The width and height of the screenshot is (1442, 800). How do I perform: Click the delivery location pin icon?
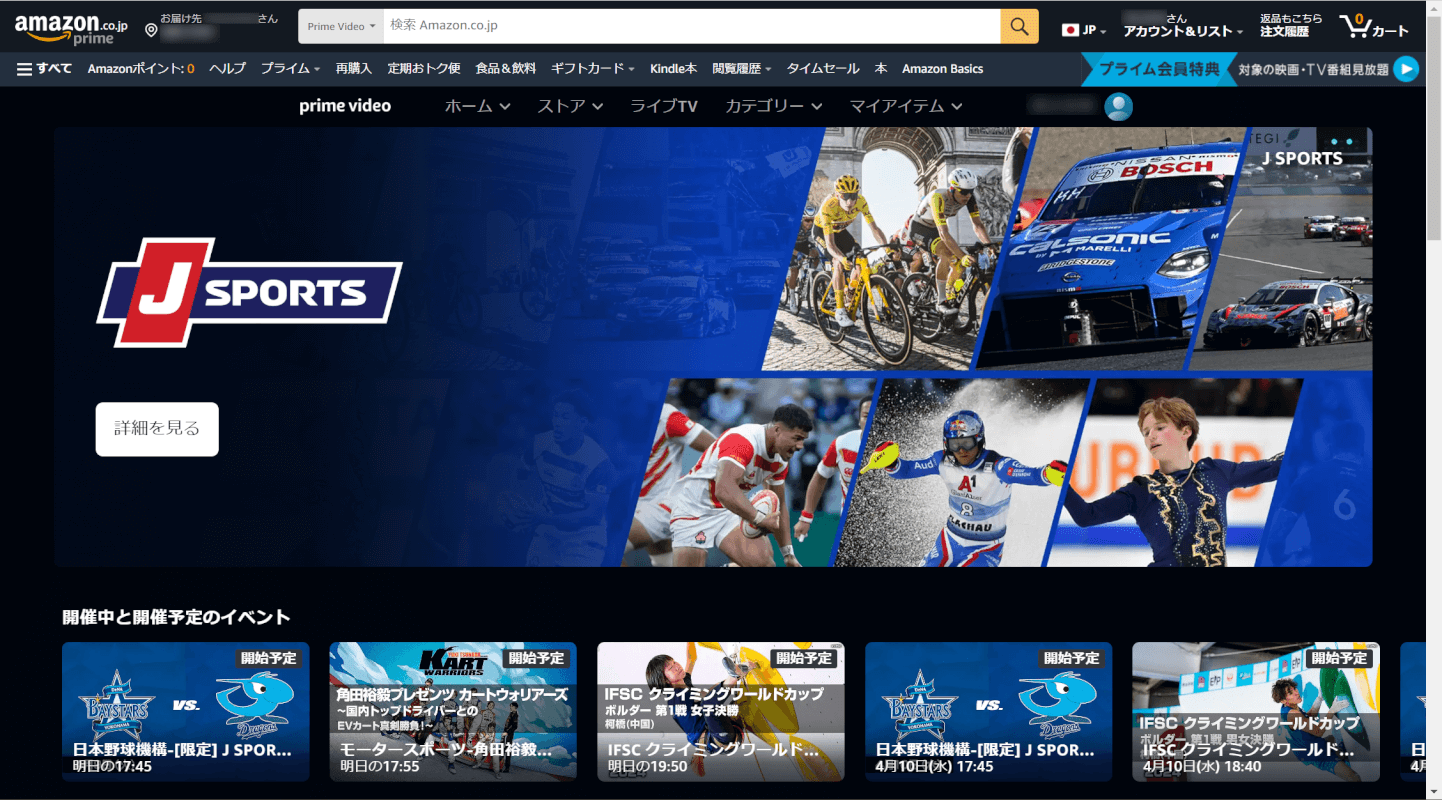151,30
